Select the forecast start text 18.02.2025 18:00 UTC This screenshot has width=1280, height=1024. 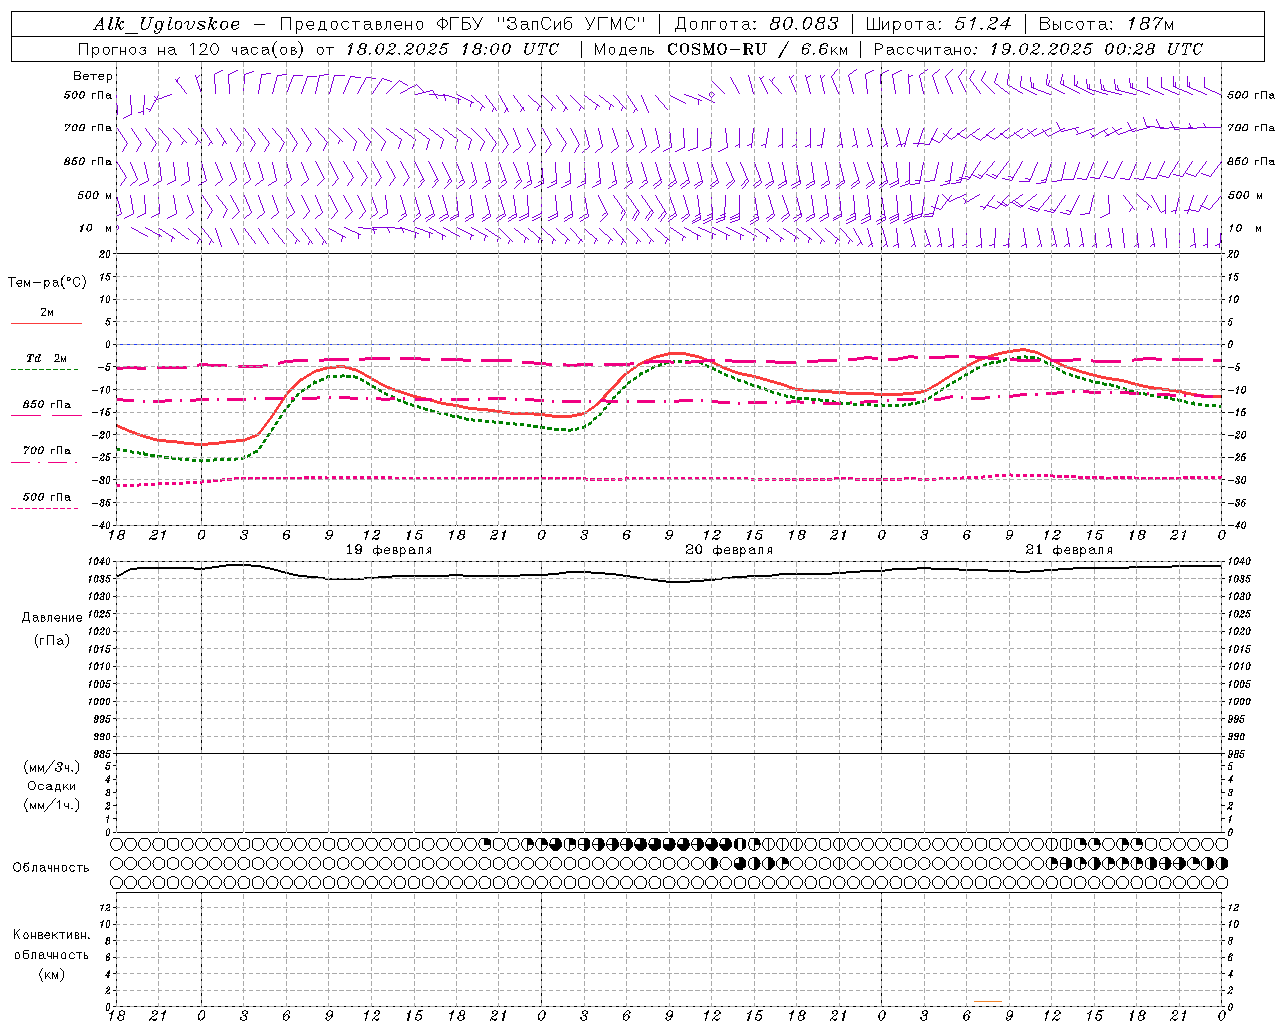[452, 49]
